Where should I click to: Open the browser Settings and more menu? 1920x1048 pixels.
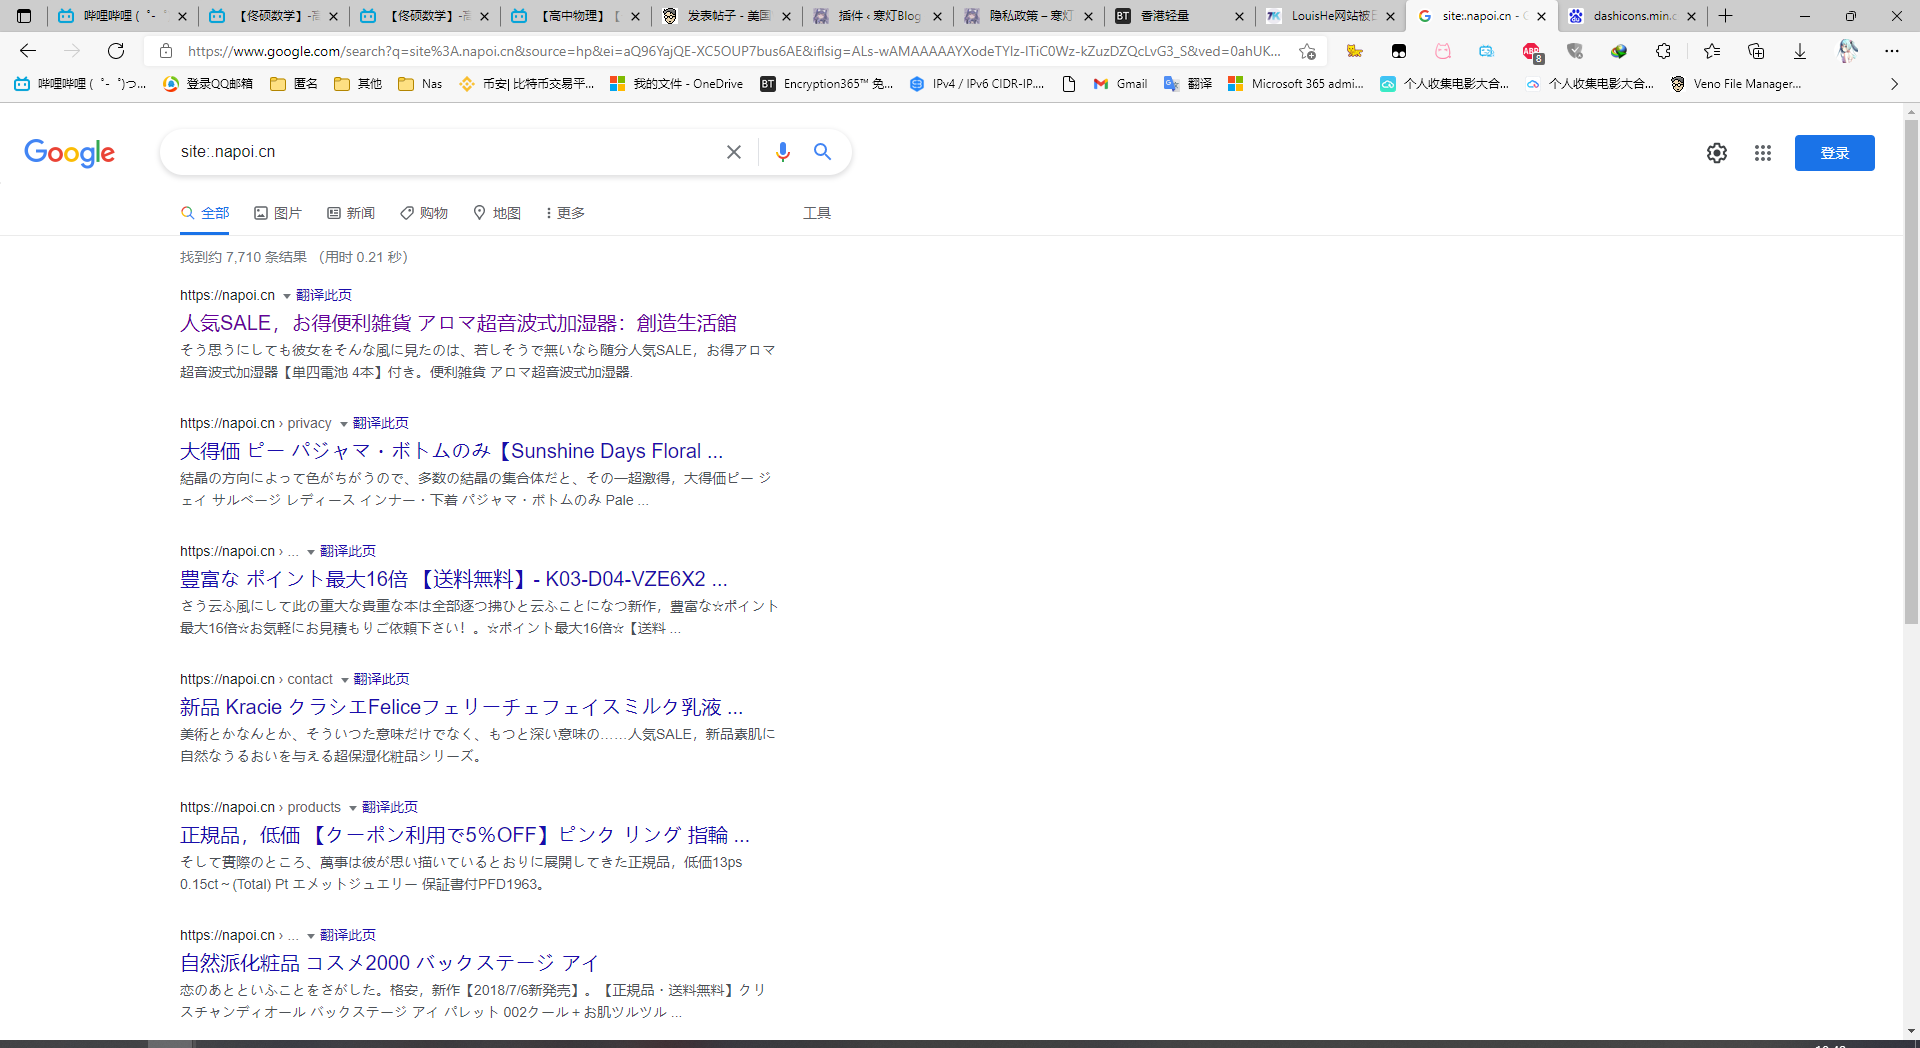1892,51
